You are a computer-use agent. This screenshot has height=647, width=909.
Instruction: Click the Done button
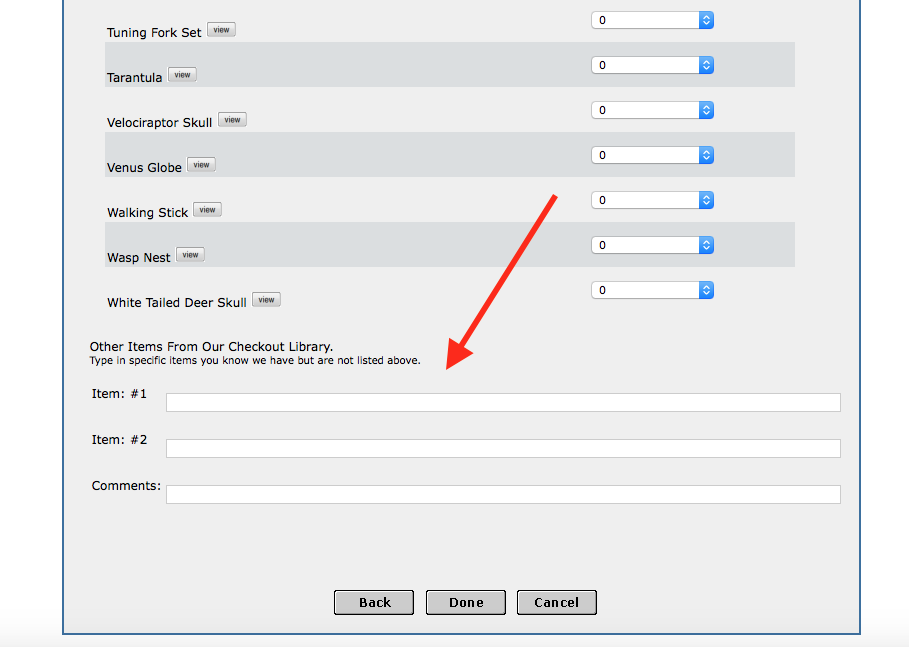[x=466, y=602]
